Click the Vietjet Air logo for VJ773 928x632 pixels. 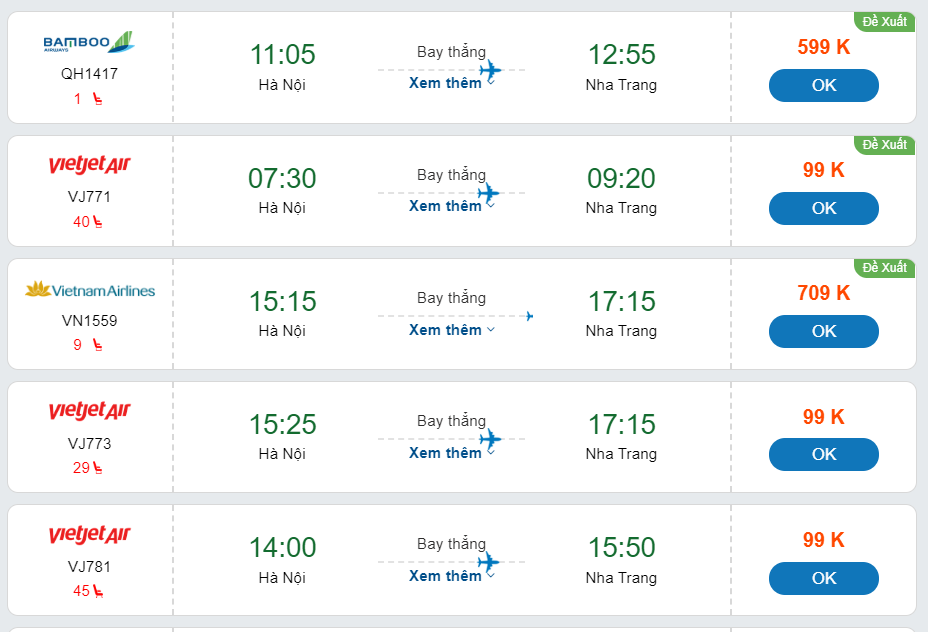[90, 411]
